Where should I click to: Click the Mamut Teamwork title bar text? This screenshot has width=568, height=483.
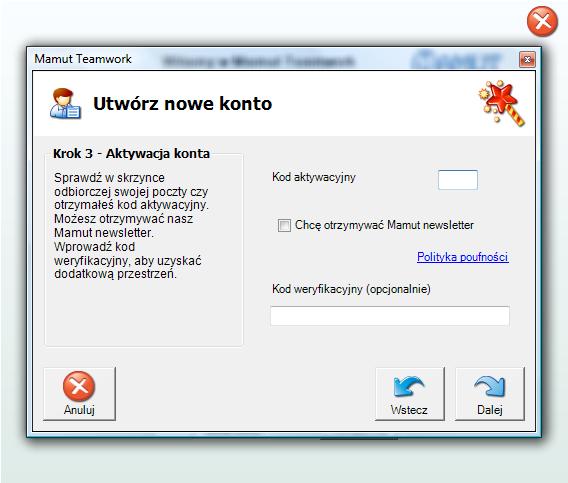pyautogui.click(x=83, y=59)
